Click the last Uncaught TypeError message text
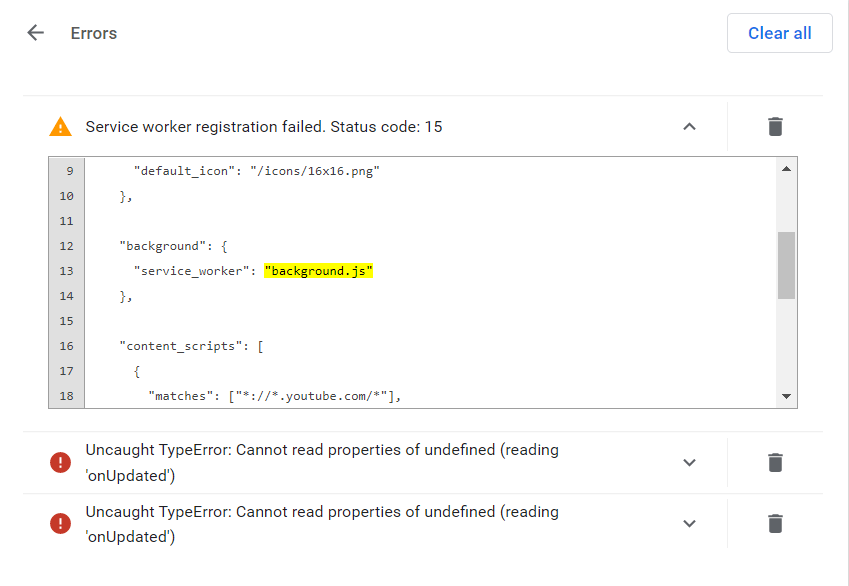Image resolution: width=849 pixels, height=586 pixels. (322, 524)
